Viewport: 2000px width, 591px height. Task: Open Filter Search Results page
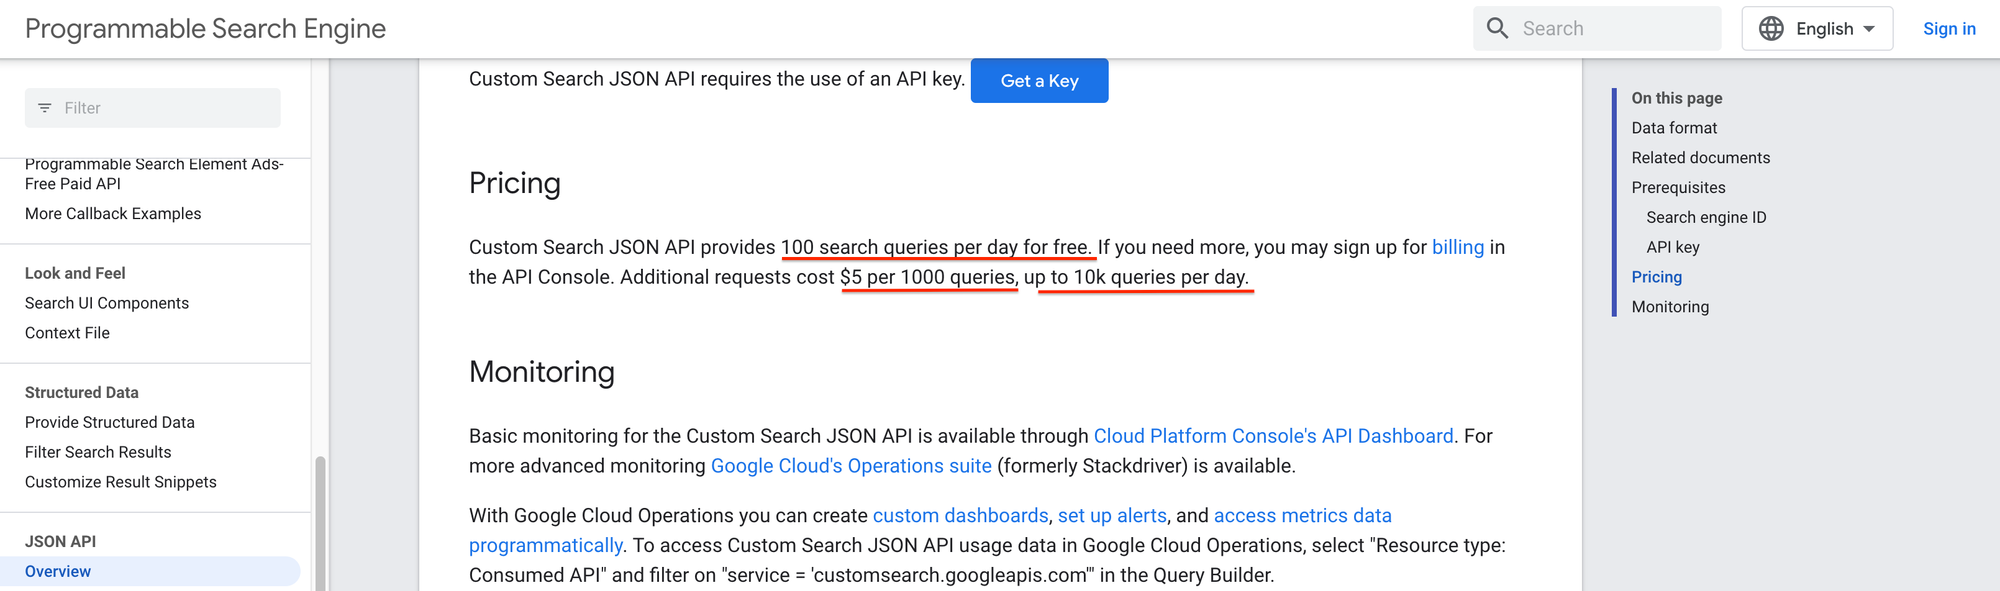(x=98, y=452)
